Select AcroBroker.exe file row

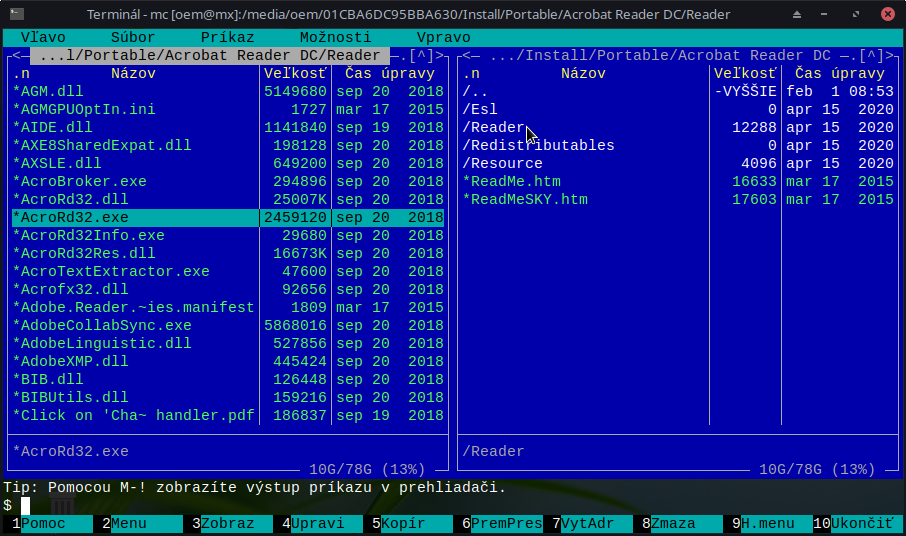coord(228,181)
